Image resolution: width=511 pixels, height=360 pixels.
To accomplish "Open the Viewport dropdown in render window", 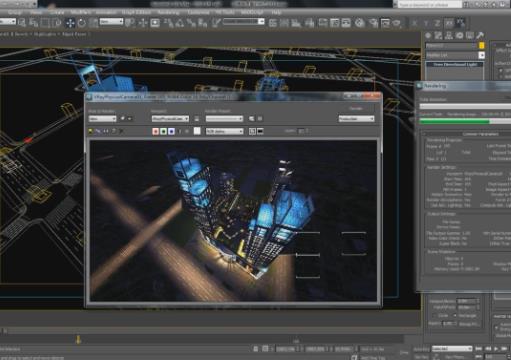I will (x=170, y=119).
